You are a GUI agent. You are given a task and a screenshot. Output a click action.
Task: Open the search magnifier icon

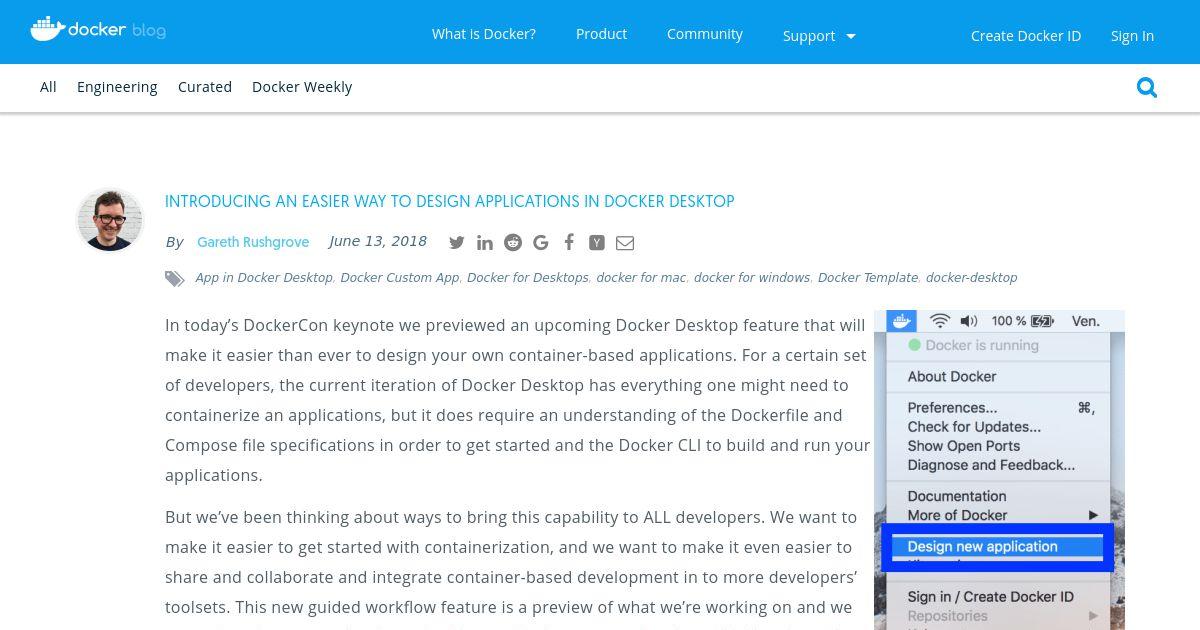click(x=1147, y=88)
